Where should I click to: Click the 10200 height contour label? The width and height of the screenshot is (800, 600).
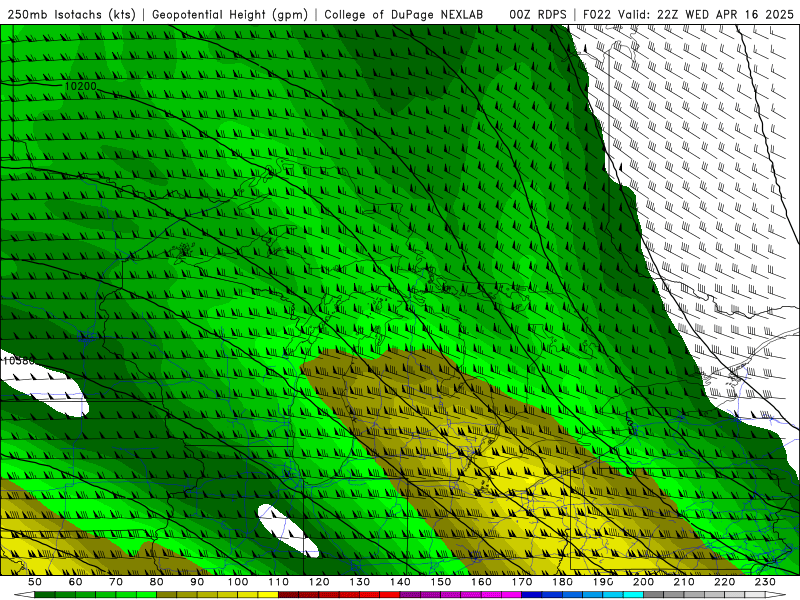[81, 86]
